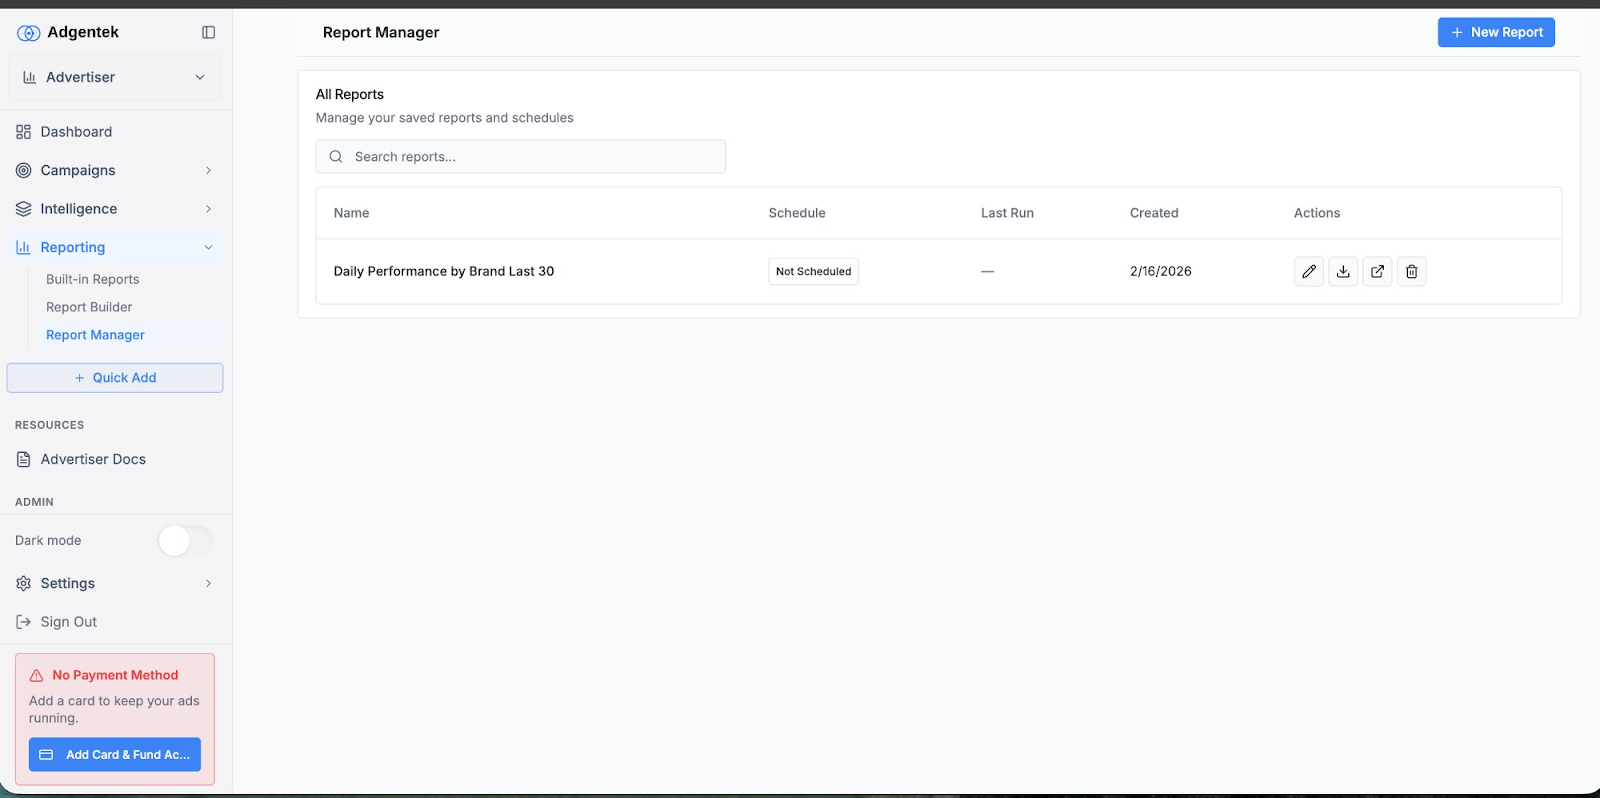Click the Dashboard grid icon
Screen dimensions: 1600x798
24,132
